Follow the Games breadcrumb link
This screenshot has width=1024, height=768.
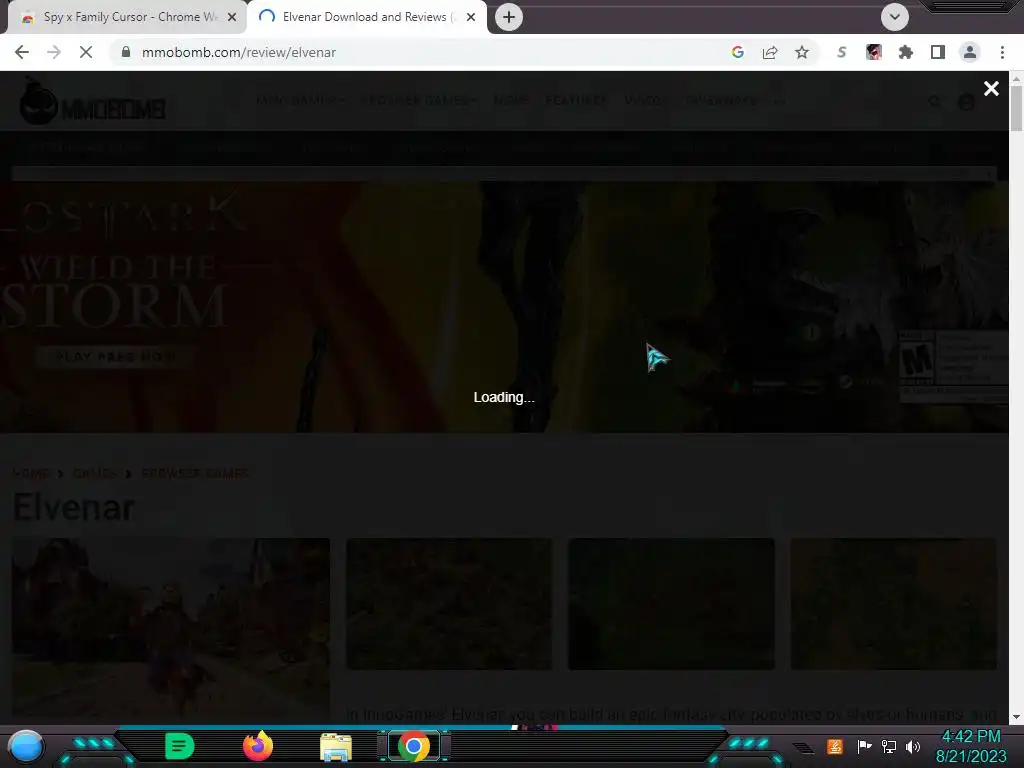pyautogui.click(x=95, y=473)
